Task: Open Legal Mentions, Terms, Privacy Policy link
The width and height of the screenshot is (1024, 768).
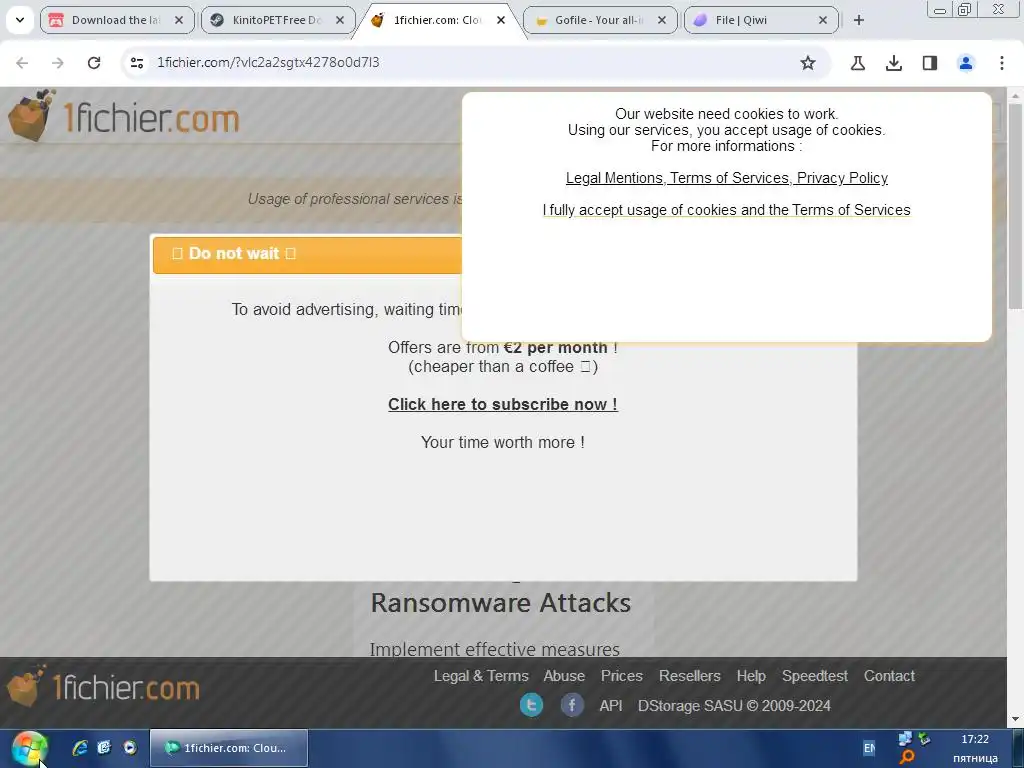Action: pos(726,178)
